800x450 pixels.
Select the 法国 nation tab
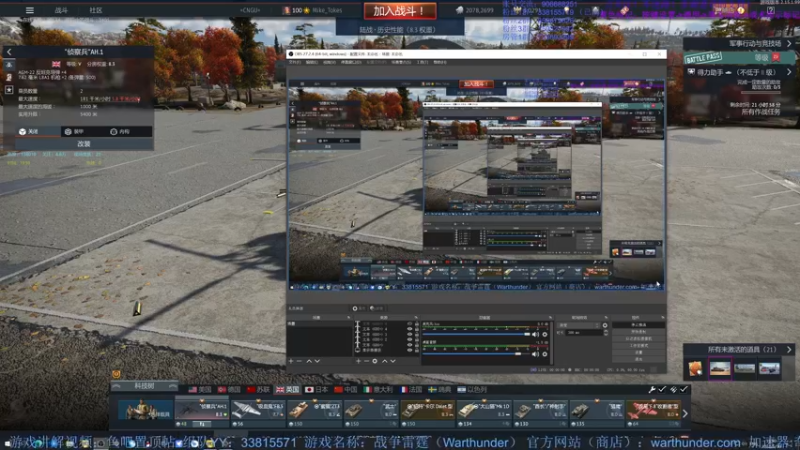411,389
